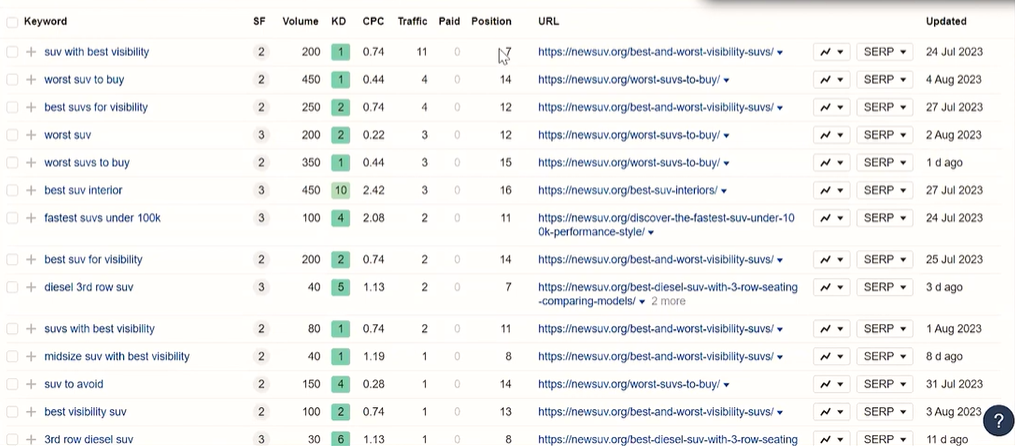
Task: Expand '2 more' URLs for diesel 3rd row suv
Action: (x=668, y=301)
